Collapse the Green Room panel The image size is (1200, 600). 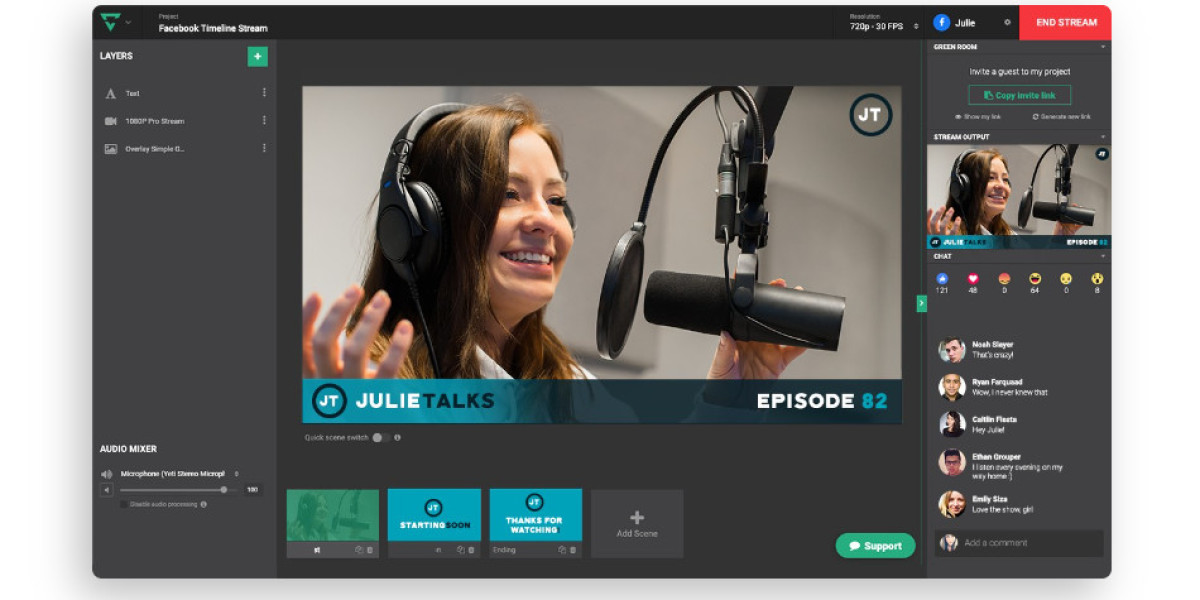tap(1103, 46)
